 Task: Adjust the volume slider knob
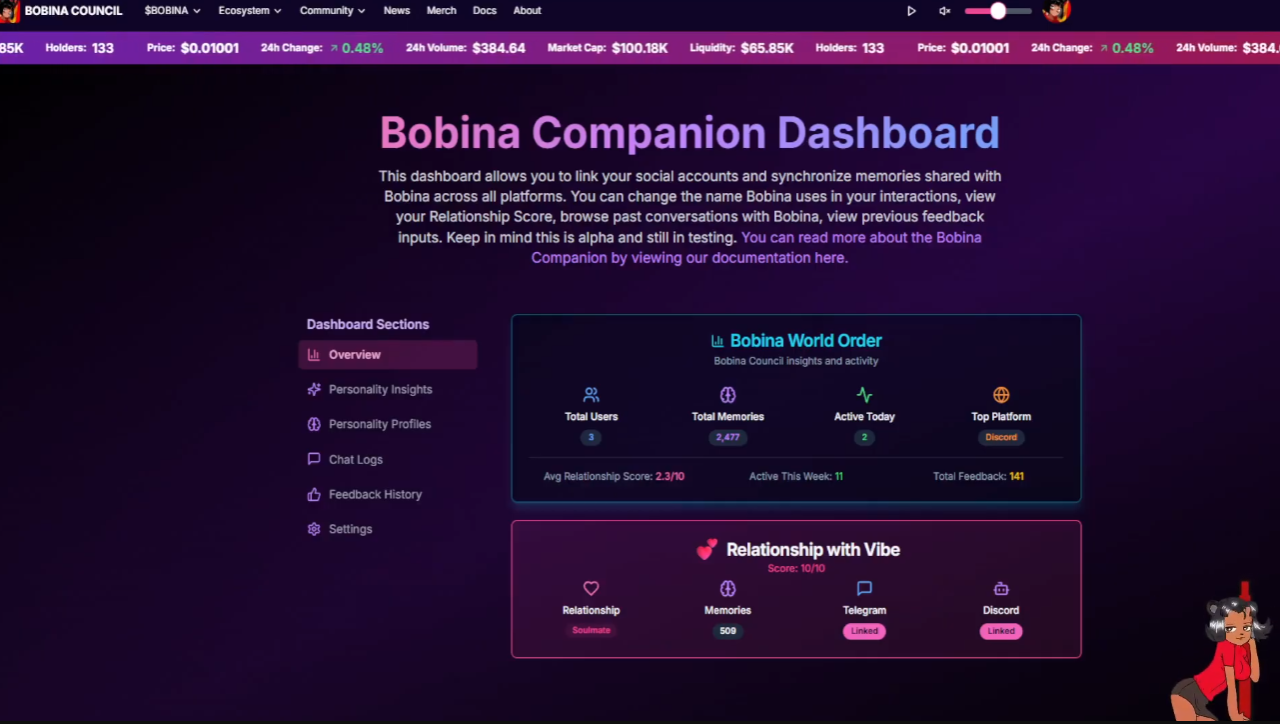(x=998, y=11)
